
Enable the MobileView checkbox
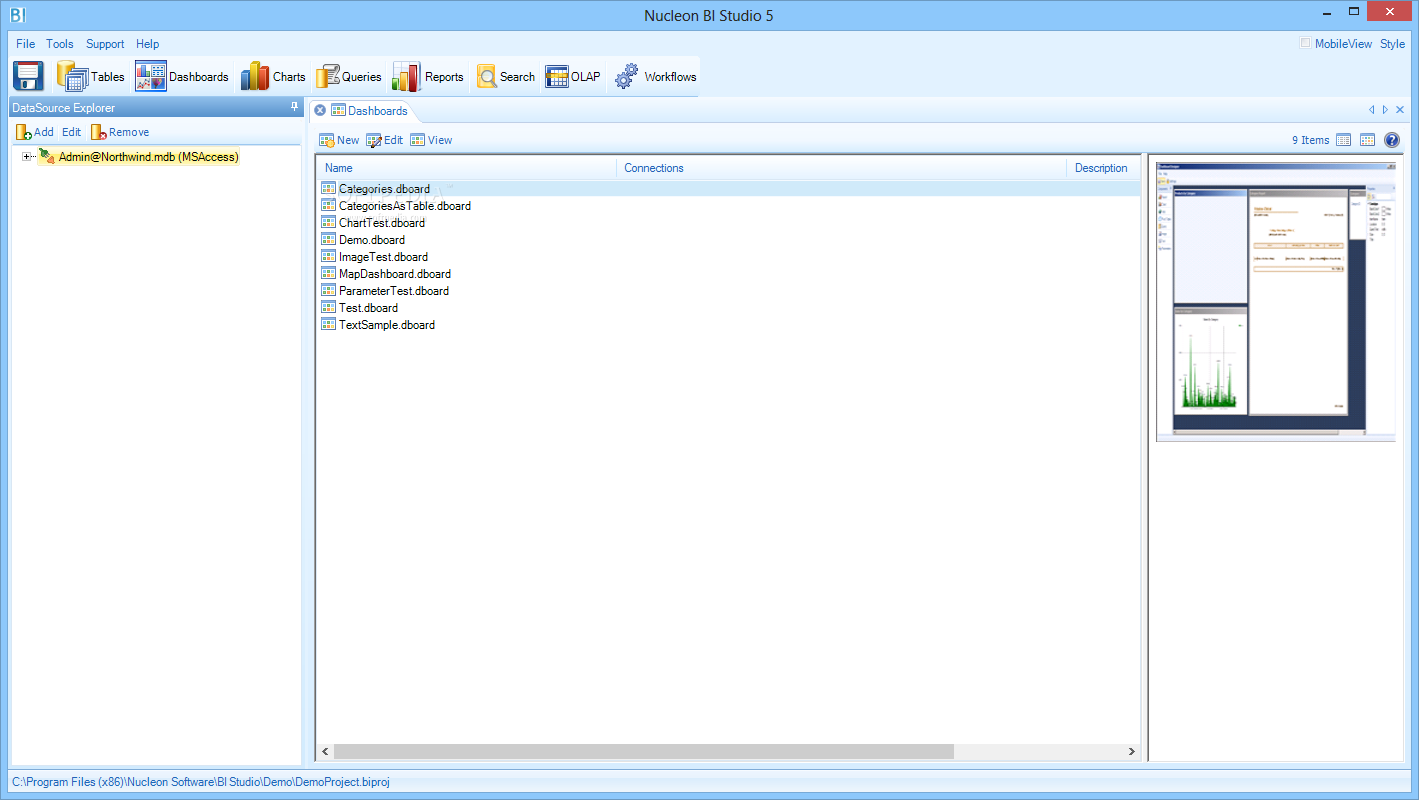click(1305, 43)
